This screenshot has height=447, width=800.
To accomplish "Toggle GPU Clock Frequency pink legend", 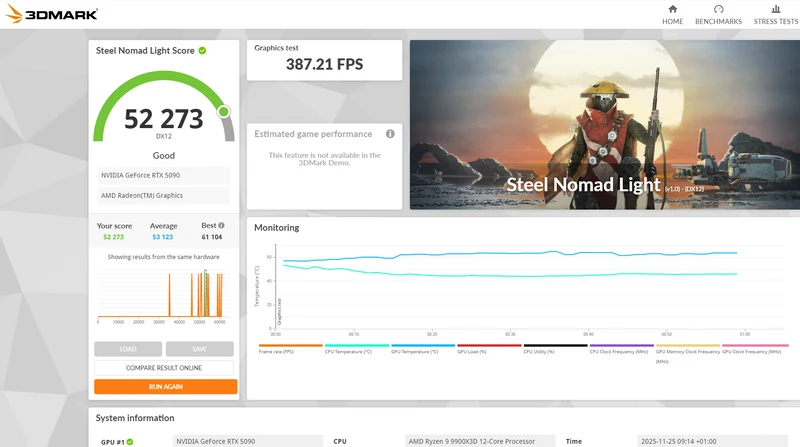I will (x=755, y=349).
